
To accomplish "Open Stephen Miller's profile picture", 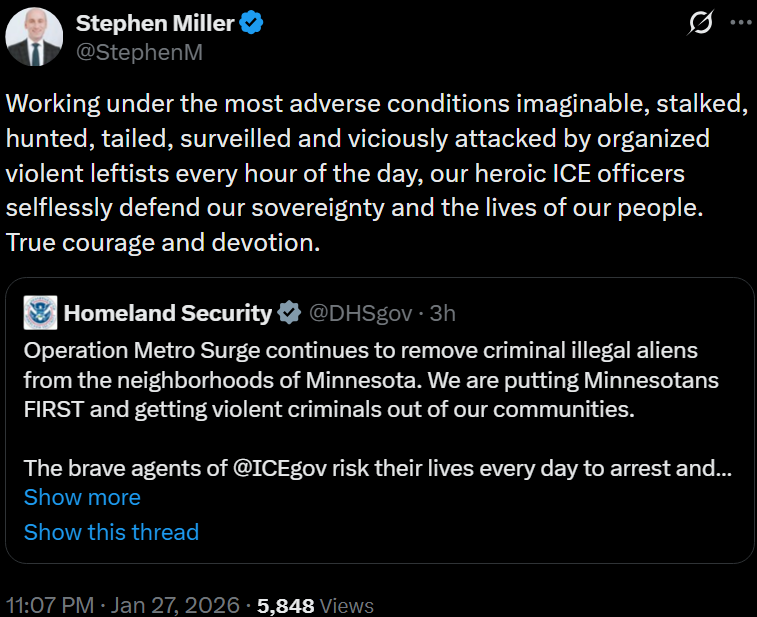I will pos(33,38).
